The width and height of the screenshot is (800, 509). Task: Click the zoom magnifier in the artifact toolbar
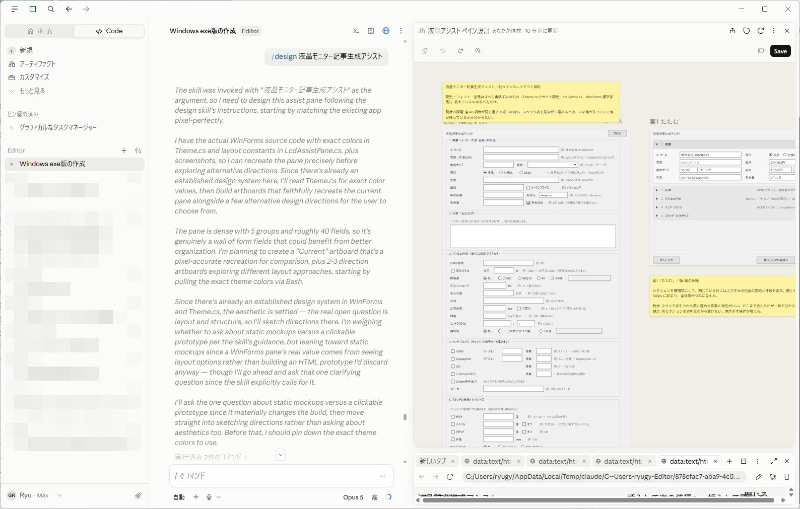coord(478,51)
